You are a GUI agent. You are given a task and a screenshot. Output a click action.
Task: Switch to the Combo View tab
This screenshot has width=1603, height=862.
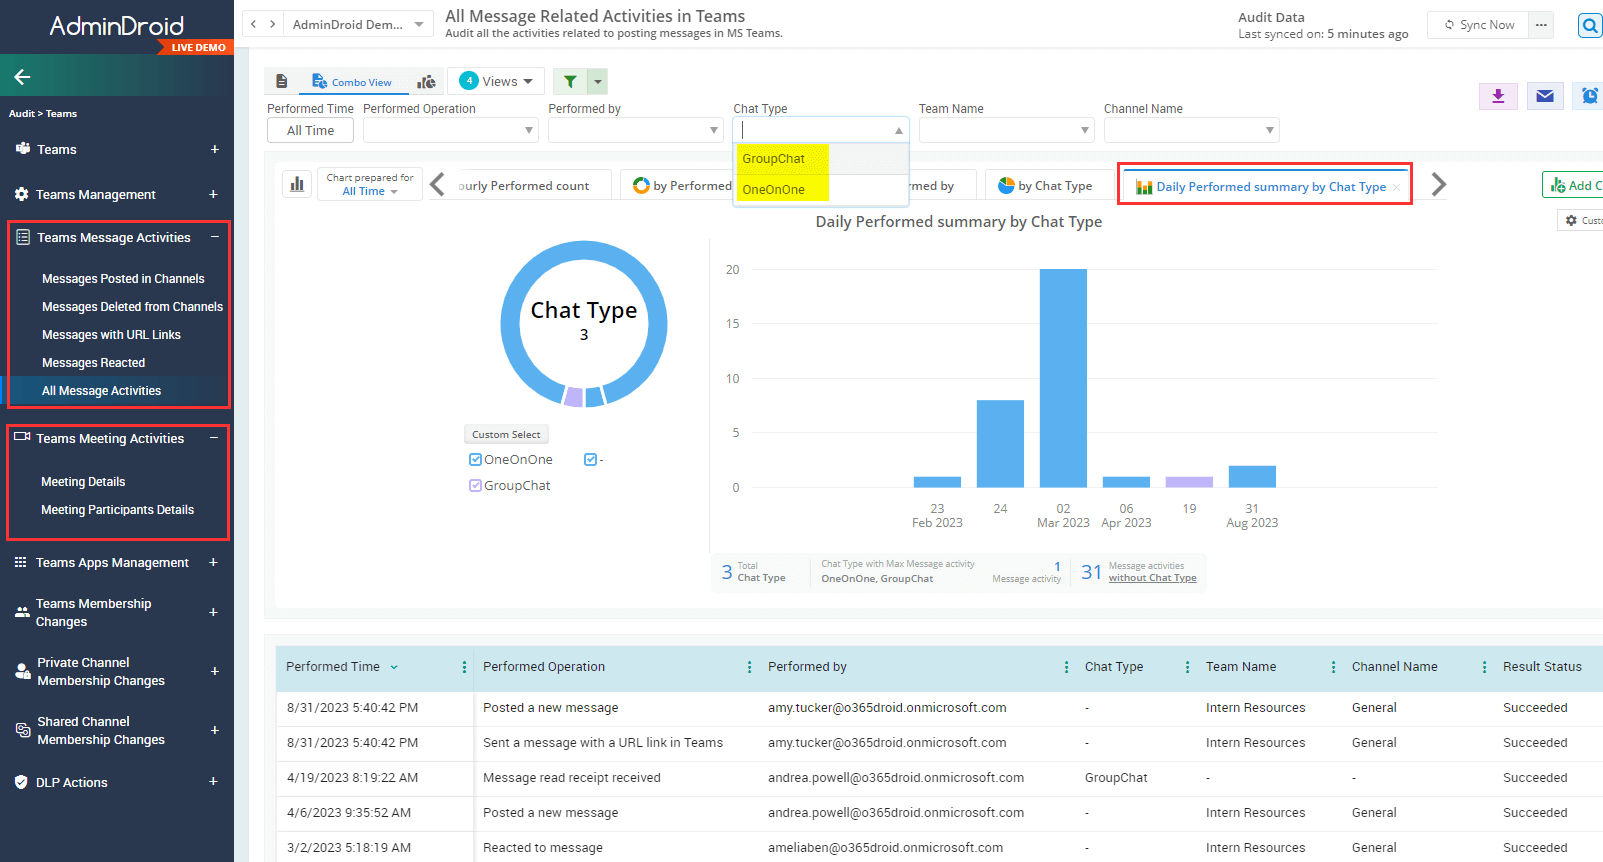click(x=352, y=82)
